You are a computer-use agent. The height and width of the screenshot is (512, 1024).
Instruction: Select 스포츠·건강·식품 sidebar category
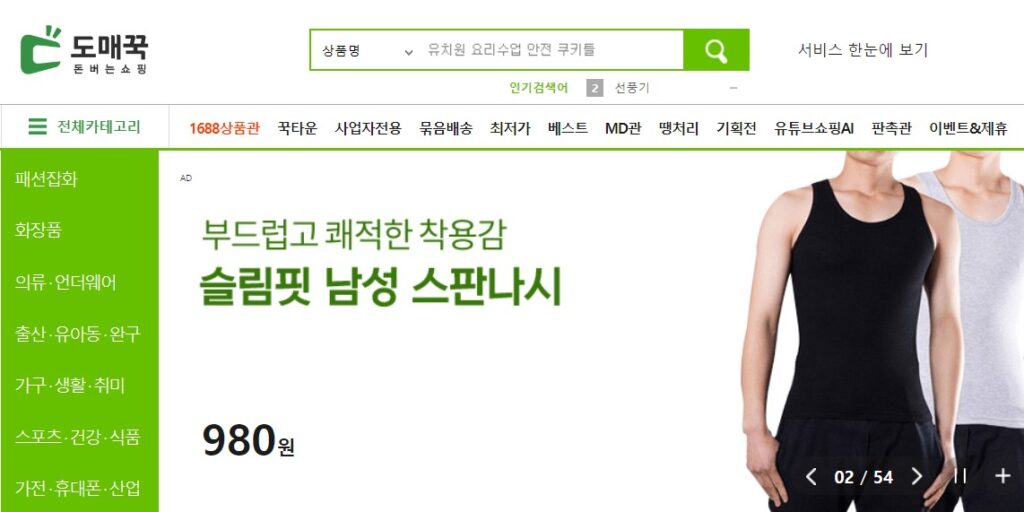tap(78, 436)
